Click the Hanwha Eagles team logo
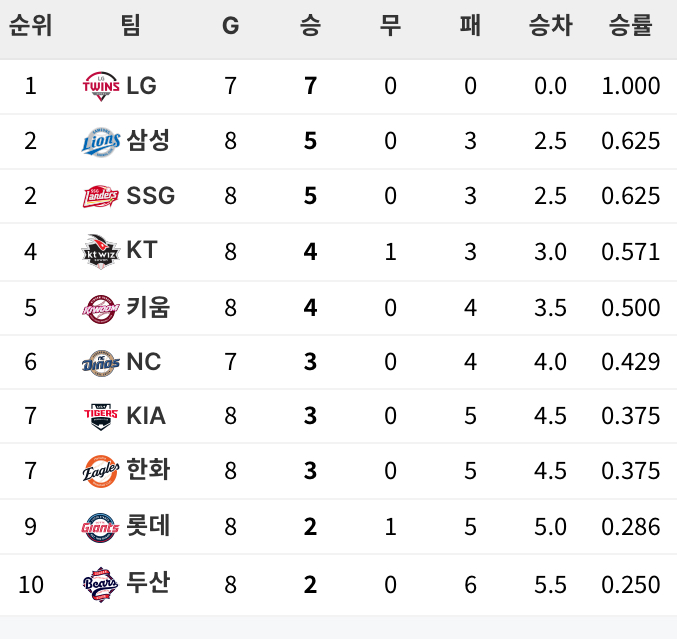 [x=101, y=470]
